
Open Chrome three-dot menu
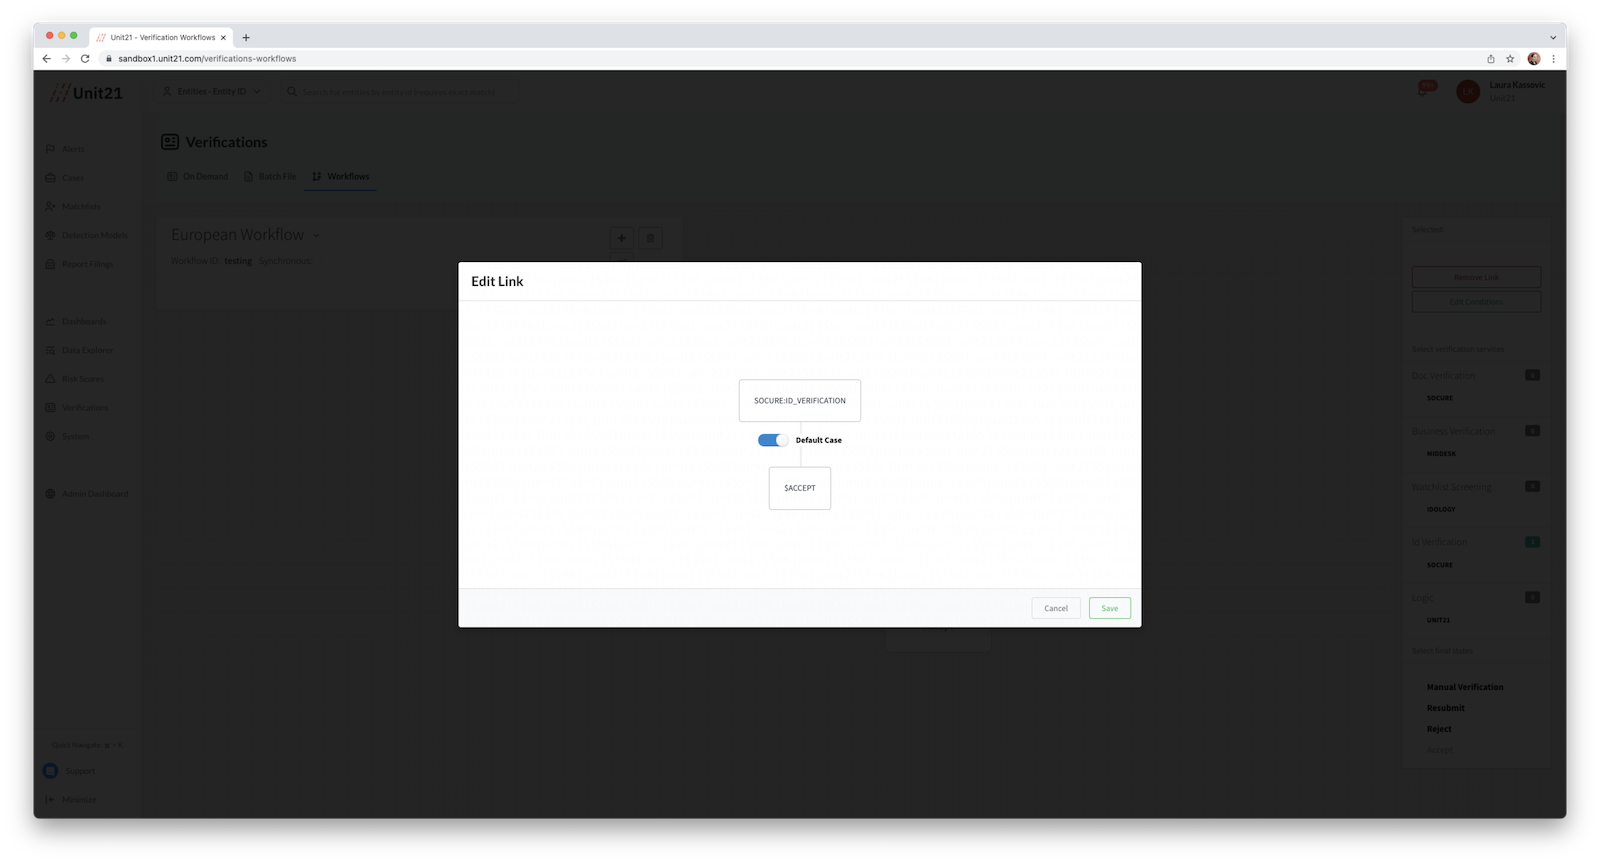(x=1553, y=59)
